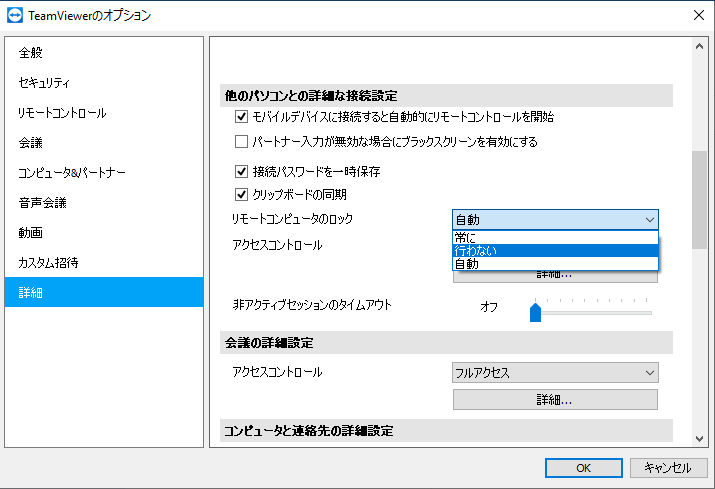Click the 詳細... button under 会議の詳細設定
The width and height of the screenshot is (715, 489).
point(555,400)
